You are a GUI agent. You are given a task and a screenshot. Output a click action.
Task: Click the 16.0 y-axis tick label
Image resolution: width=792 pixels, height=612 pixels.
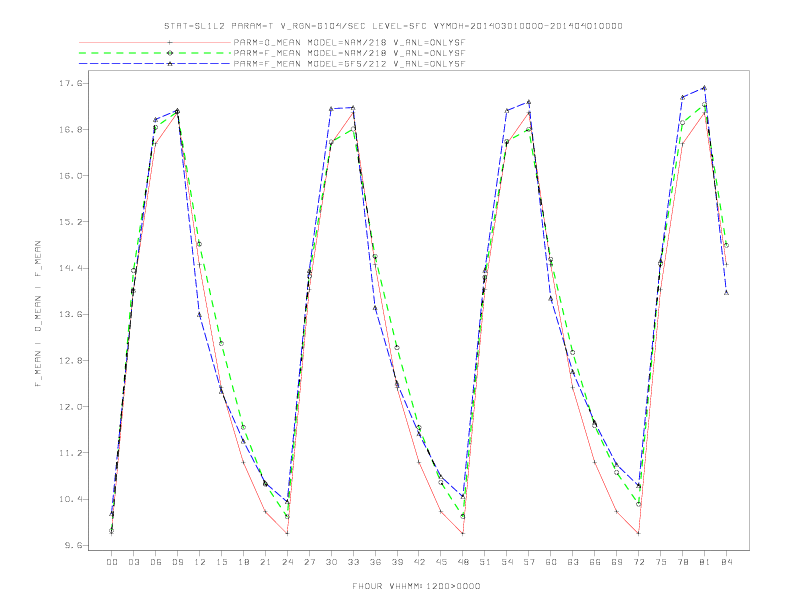pyautogui.click(x=69, y=176)
